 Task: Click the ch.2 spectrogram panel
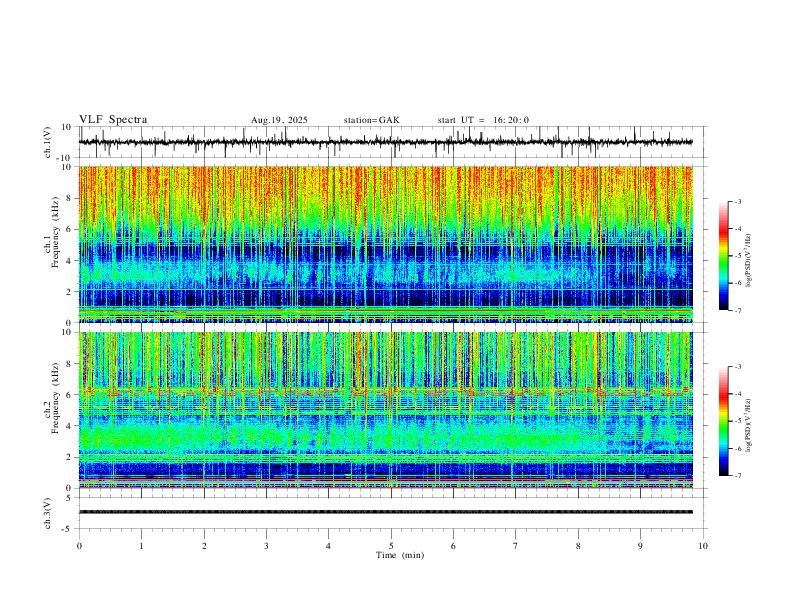(386, 410)
